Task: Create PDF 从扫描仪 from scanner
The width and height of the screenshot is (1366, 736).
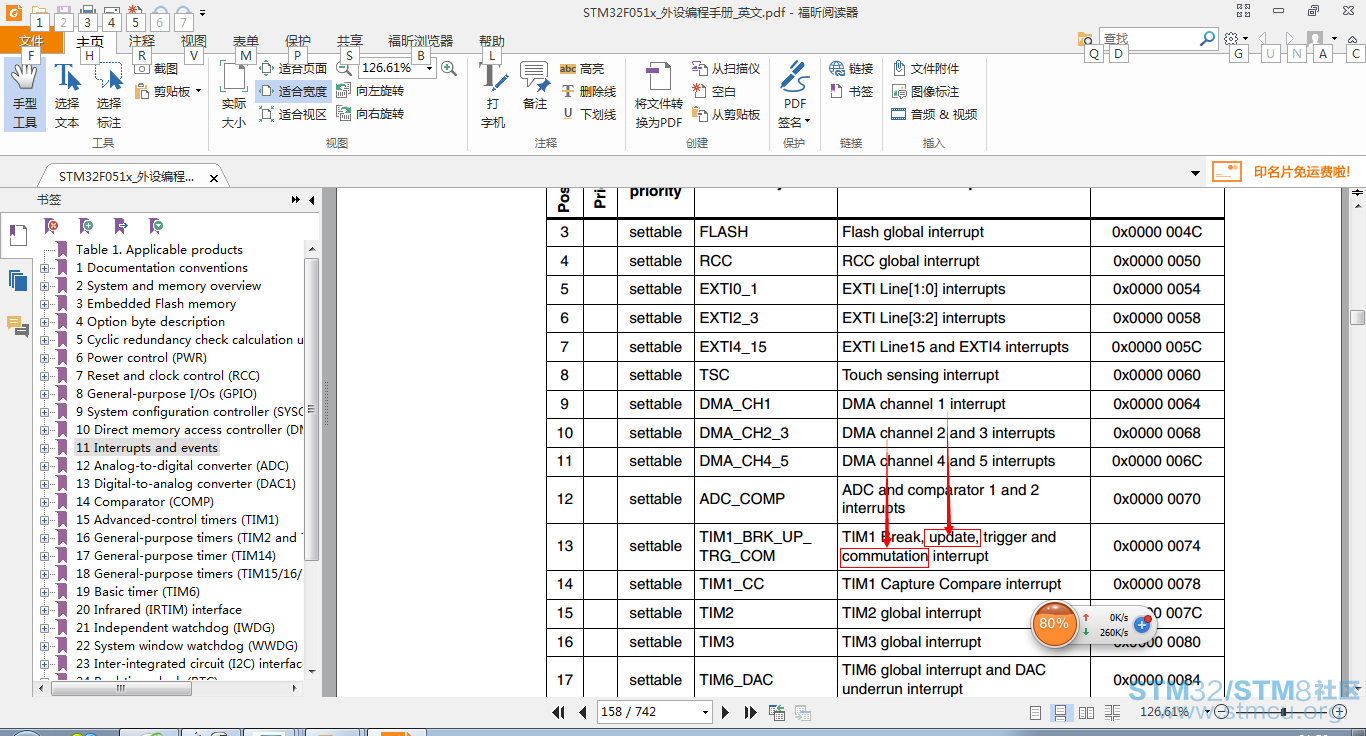Action: (x=726, y=69)
